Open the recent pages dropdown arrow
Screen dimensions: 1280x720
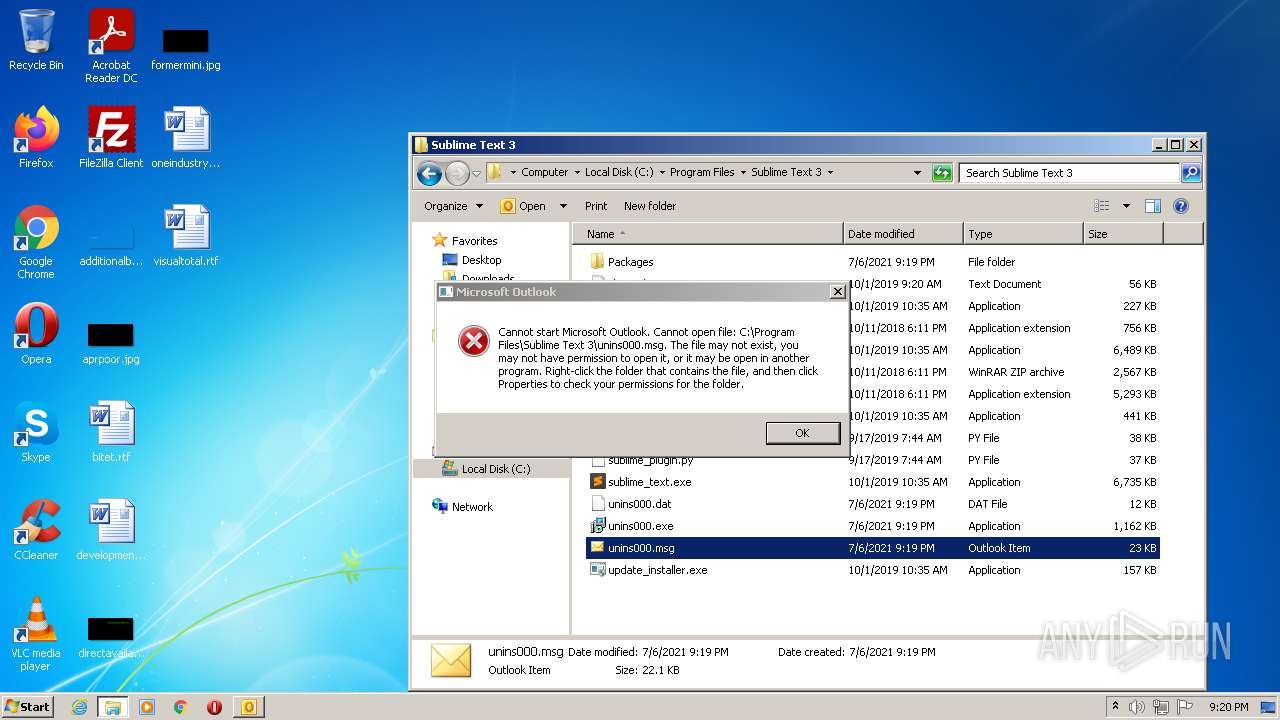477,173
